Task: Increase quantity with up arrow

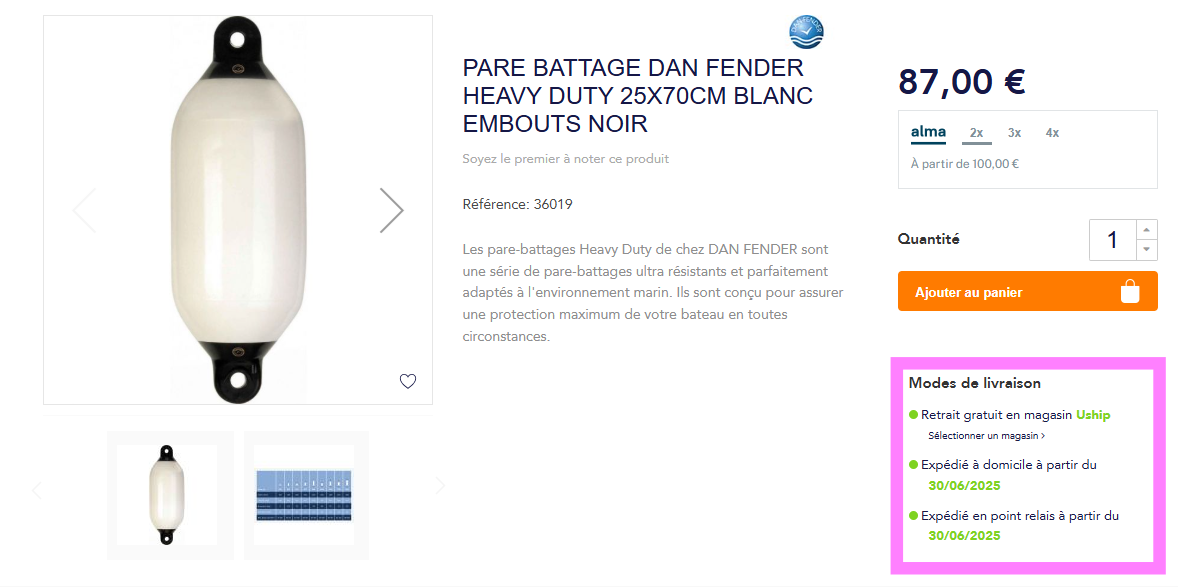Action: pos(1146,230)
